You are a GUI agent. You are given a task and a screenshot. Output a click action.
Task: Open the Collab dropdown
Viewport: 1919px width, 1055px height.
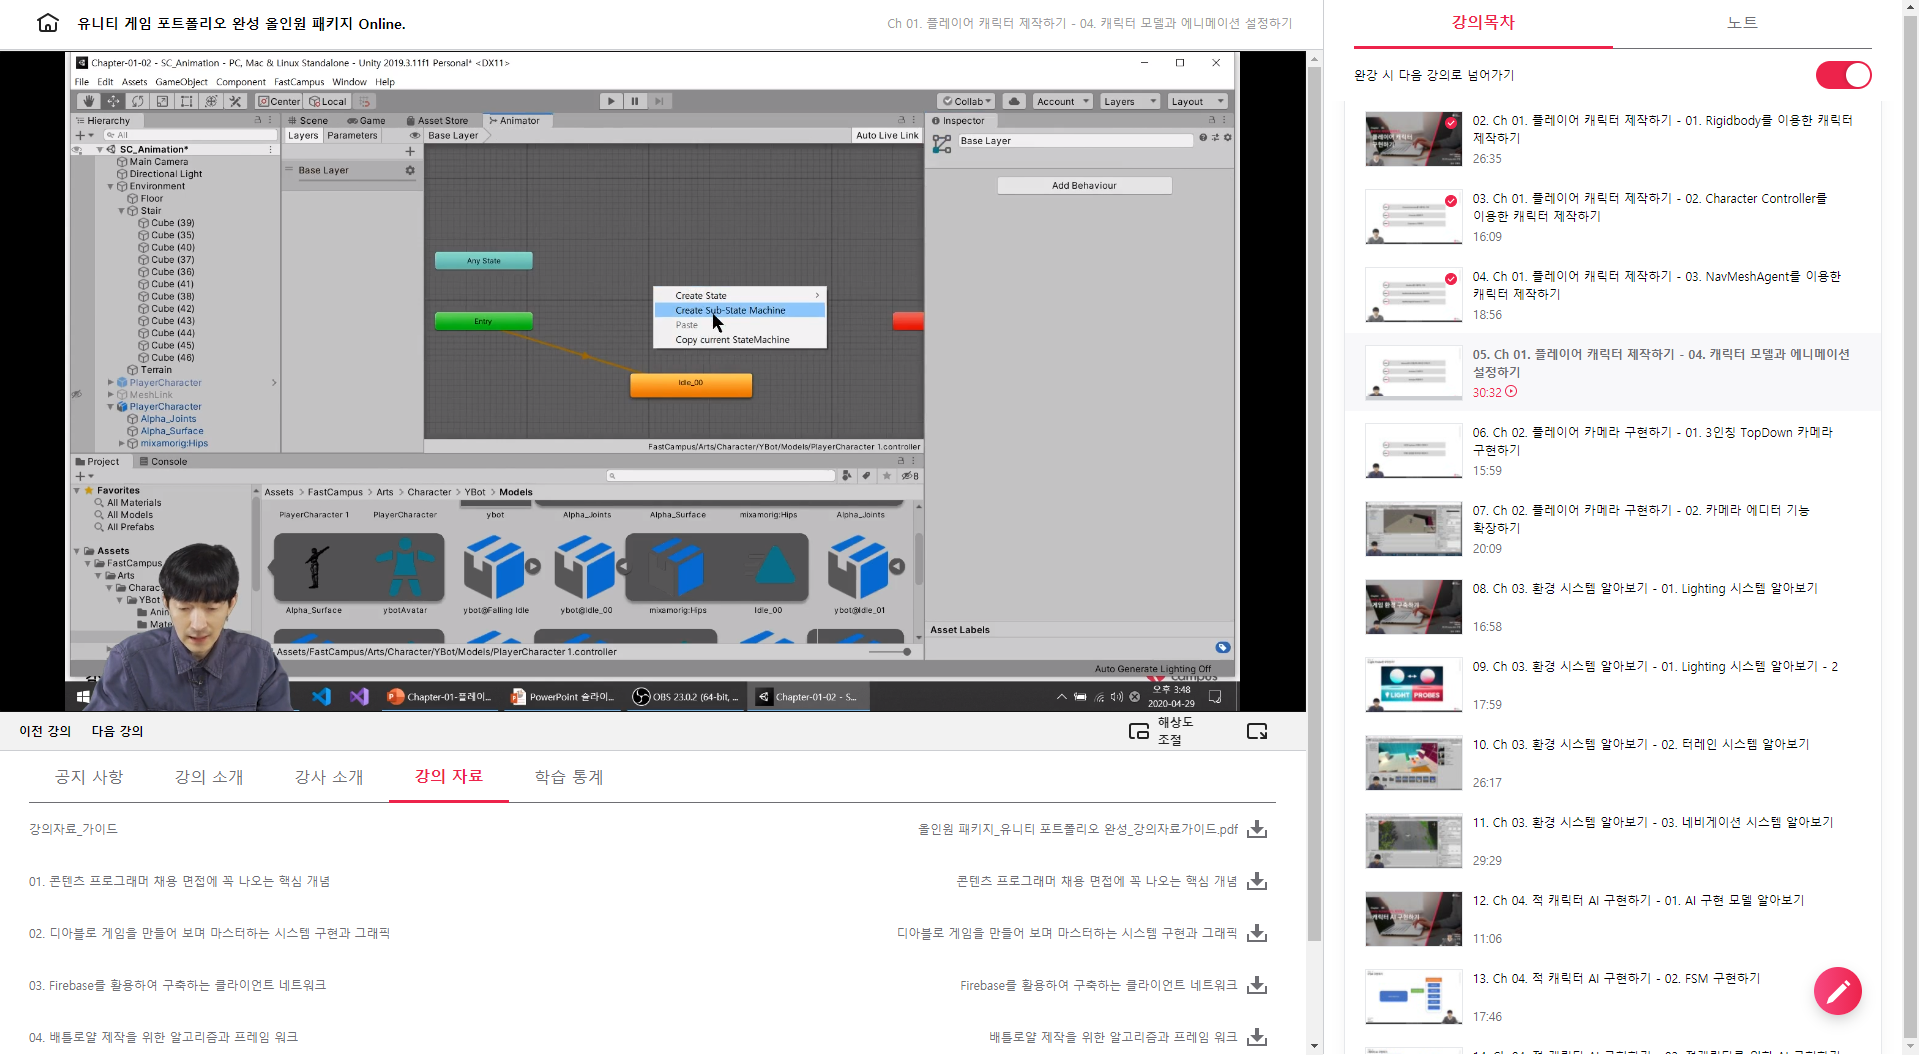tap(967, 101)
